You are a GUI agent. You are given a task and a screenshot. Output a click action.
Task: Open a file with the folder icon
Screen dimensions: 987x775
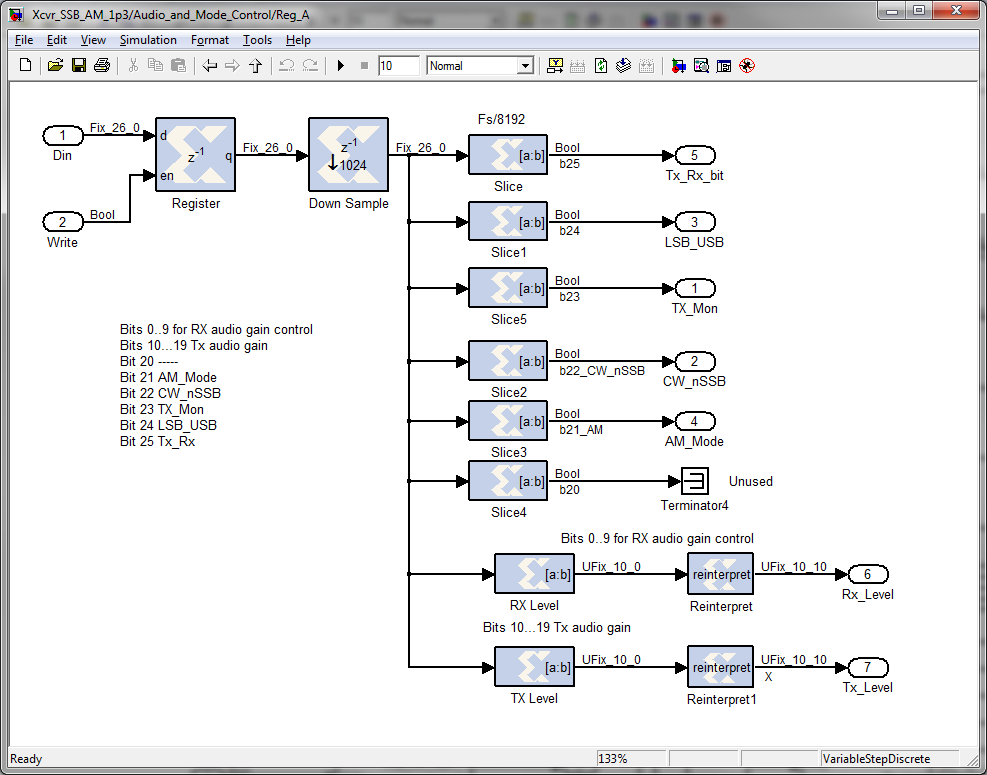tap(55, 65)
